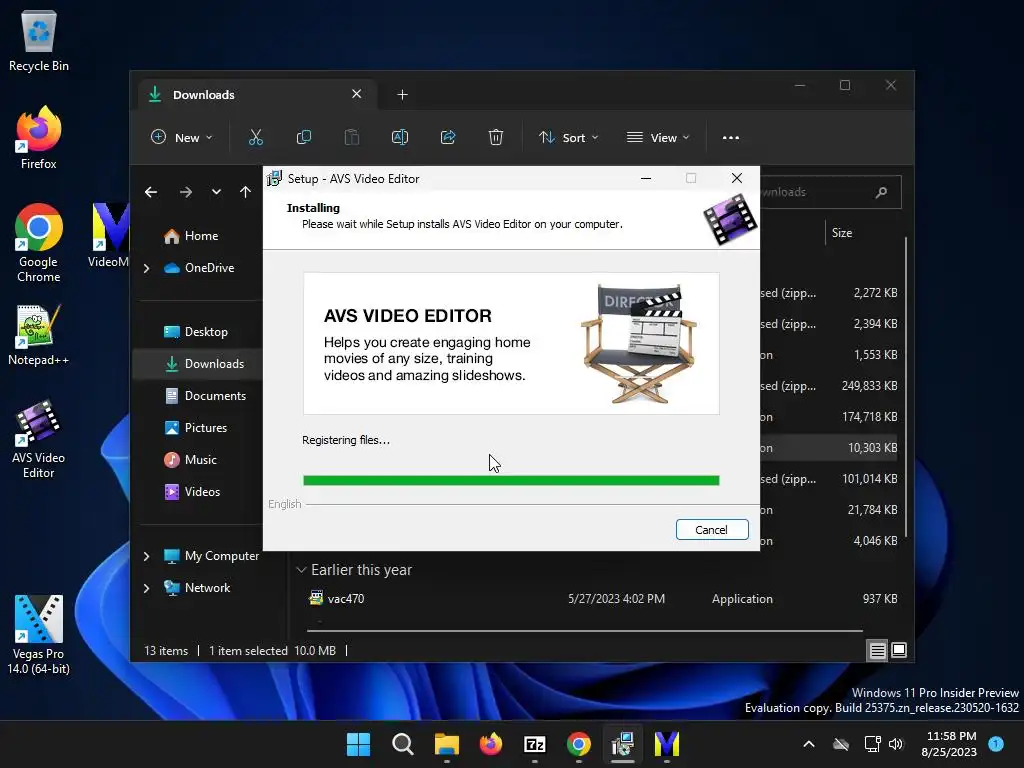Open Vegas Pro 14.0 desktop shortcut
1024x768 pixels.
tap(39, 635)
